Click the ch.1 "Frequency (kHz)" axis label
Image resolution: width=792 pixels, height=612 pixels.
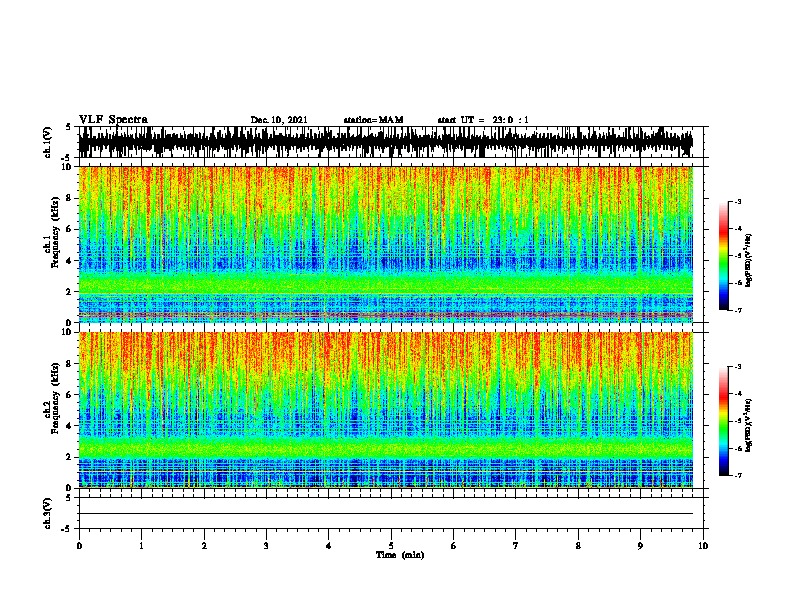tap(55, 232)
